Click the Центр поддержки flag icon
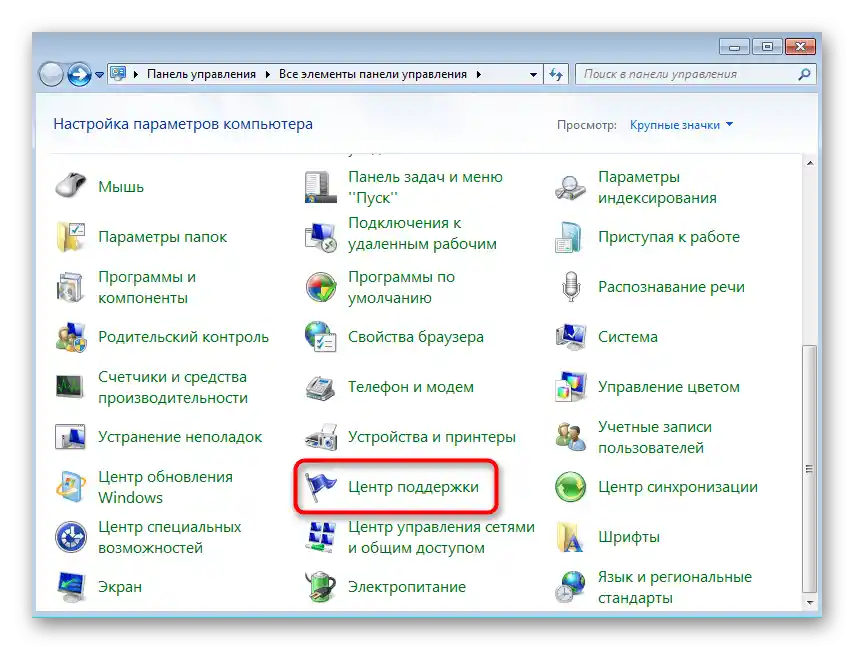 (x=320, y=487)
